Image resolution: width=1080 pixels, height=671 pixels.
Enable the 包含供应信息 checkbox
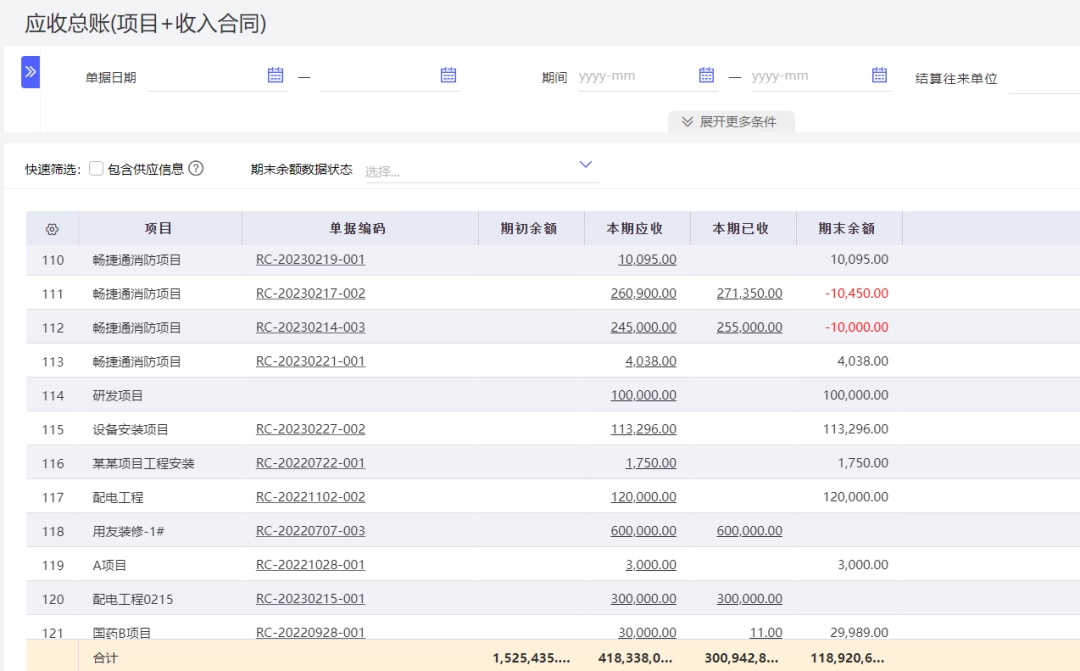tap(96, 169)
